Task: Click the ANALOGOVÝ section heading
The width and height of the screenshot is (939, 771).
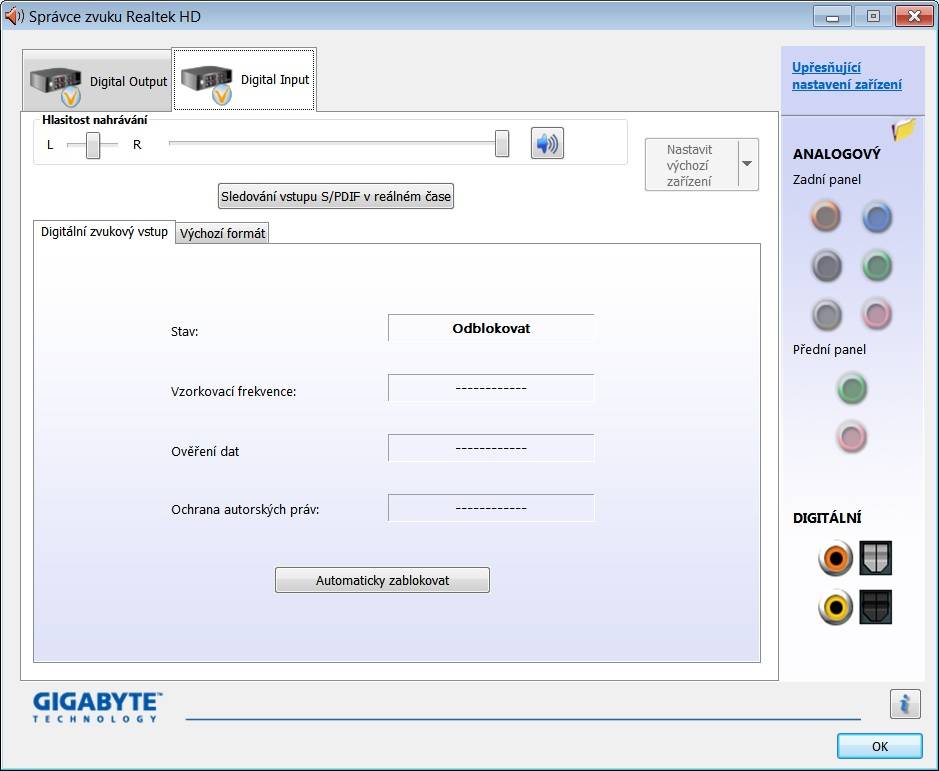Action: click(x=837, y=154)
